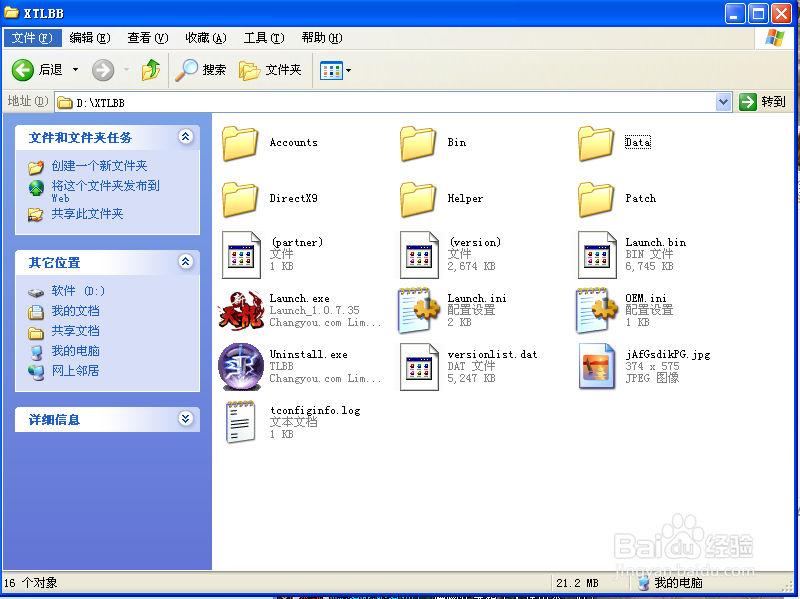Open the 工具(T) menu
The image size is (800, 599).
coord(264,38)
